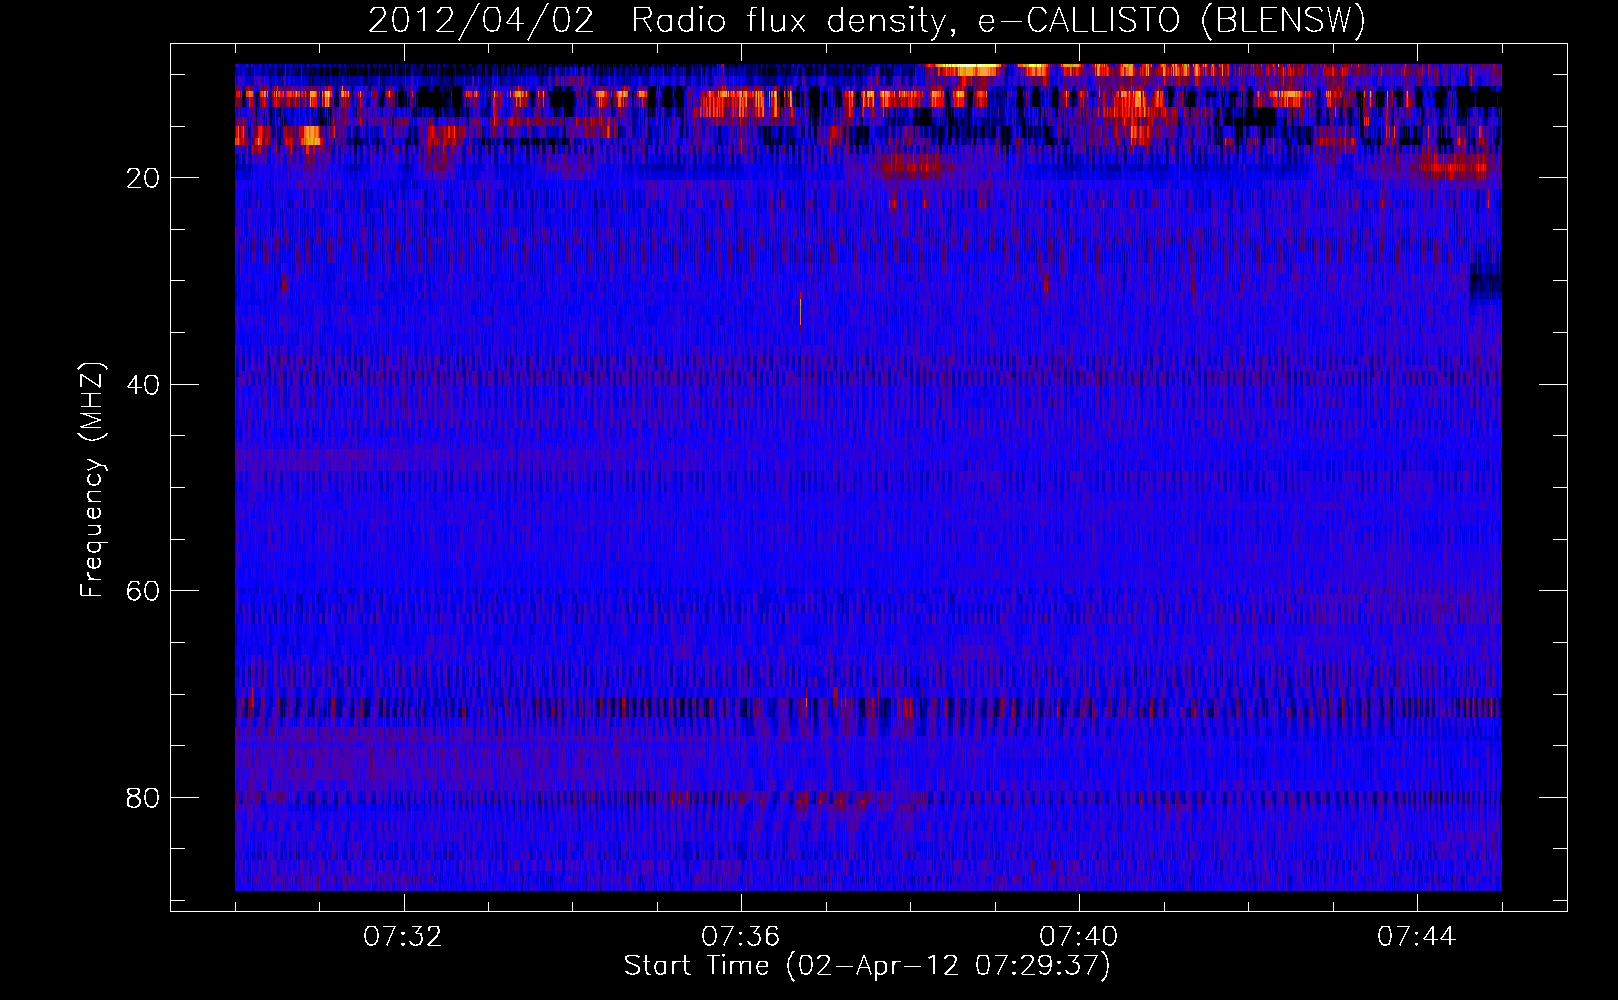Click the 'Start Time (02-Apr-12 07:29:37)' x-axis label
This screenshot has width=1618, height=1000.
pyautogui.click(x=867, y=966)
